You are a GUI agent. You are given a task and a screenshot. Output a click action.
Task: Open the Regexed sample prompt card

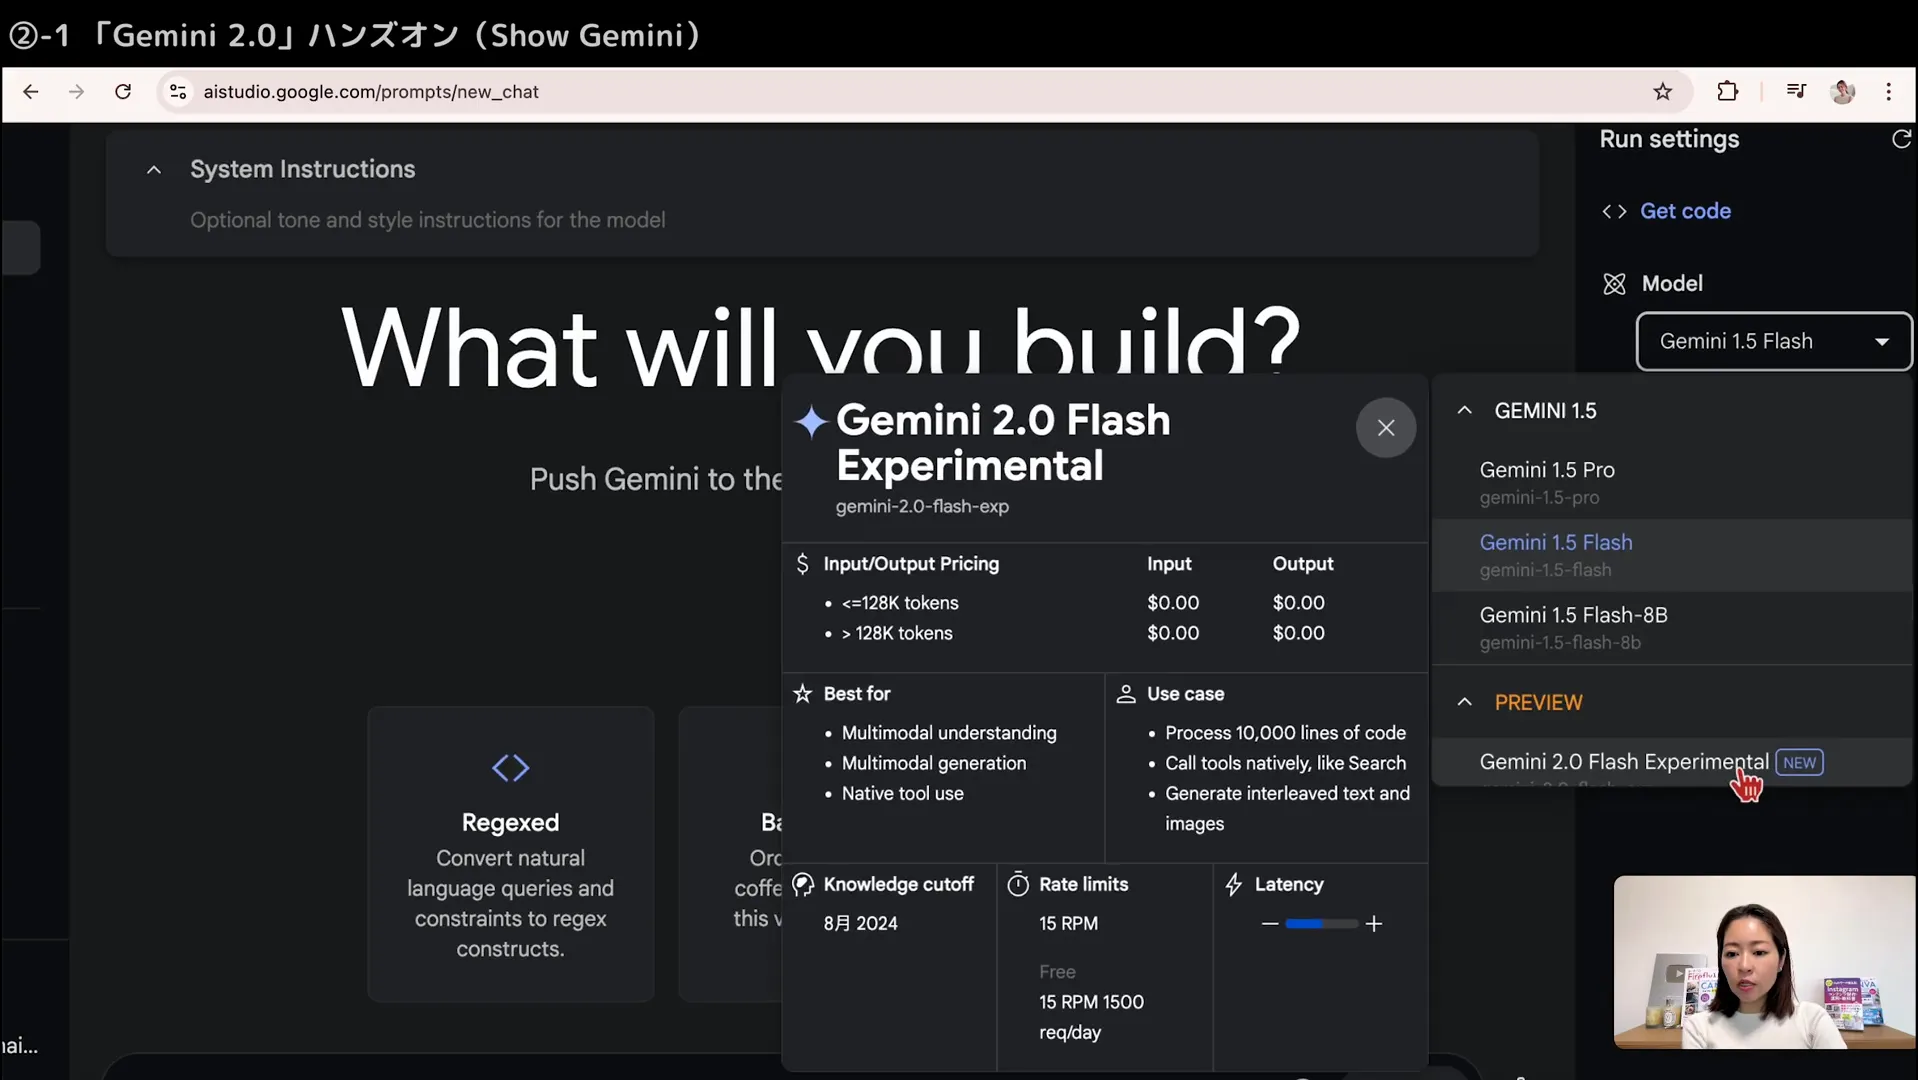(x=510, y=854)
